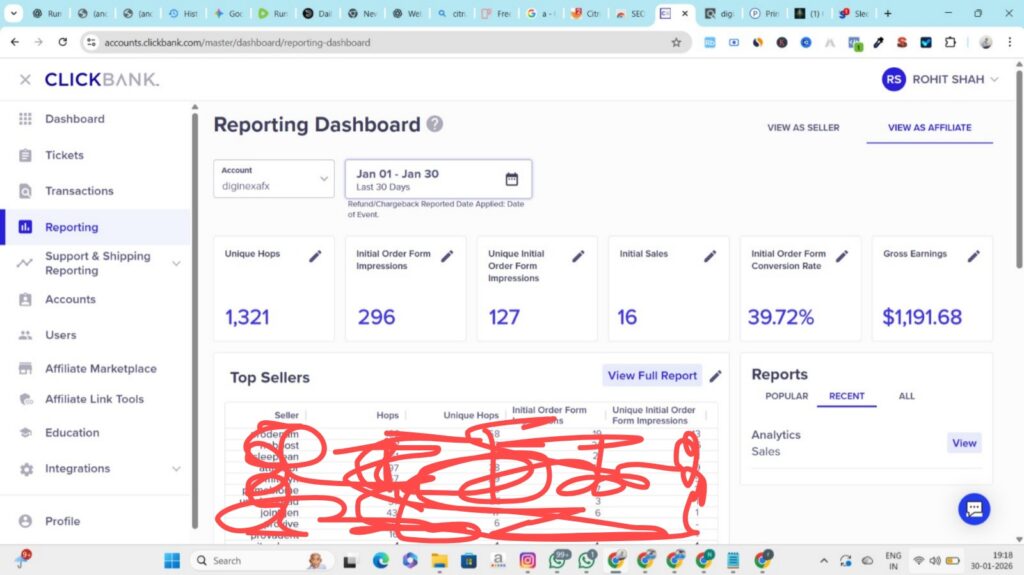Image resolution: width=1024 pixels, height=575 pixels.
Task: Close the sidebar using the X icon
Action: (25, 79)
